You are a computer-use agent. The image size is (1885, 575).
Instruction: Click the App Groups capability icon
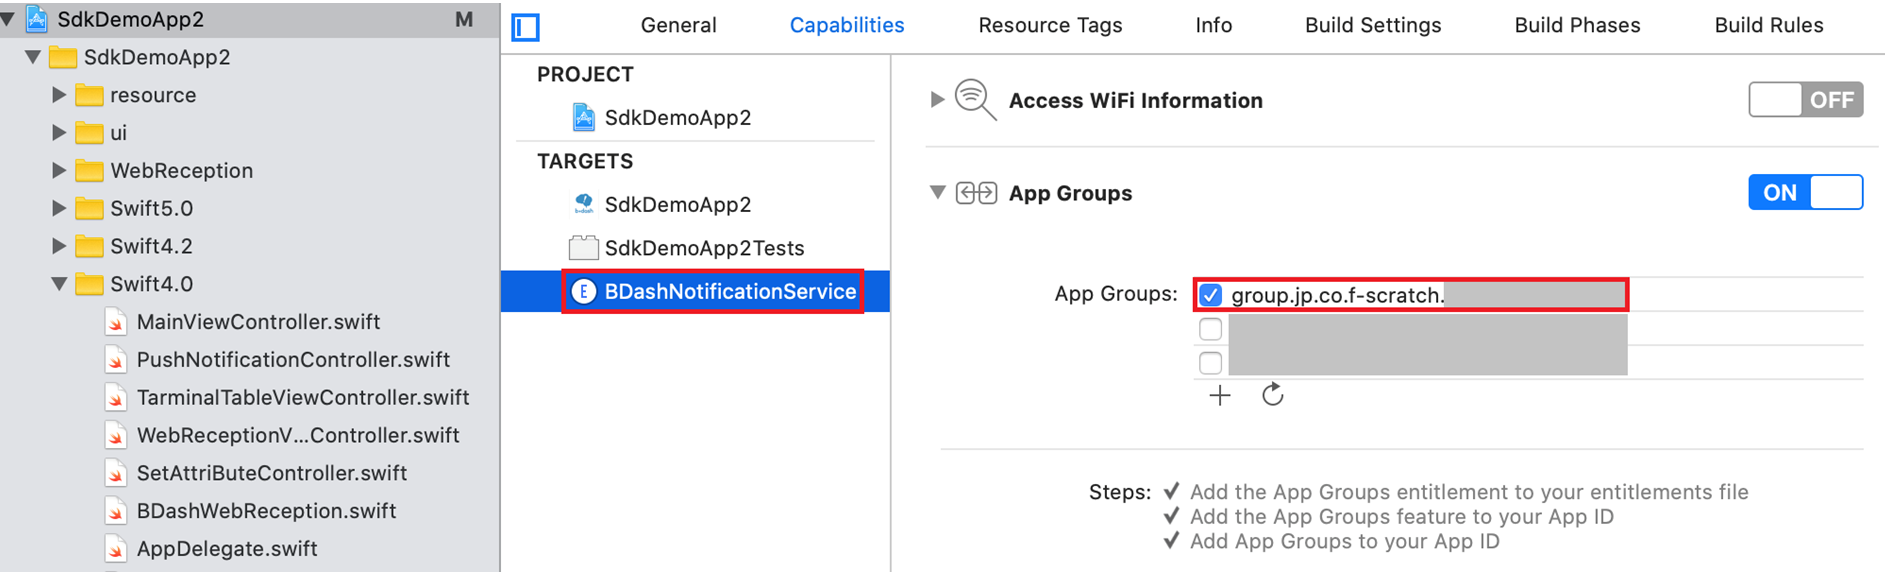[976, 193]
